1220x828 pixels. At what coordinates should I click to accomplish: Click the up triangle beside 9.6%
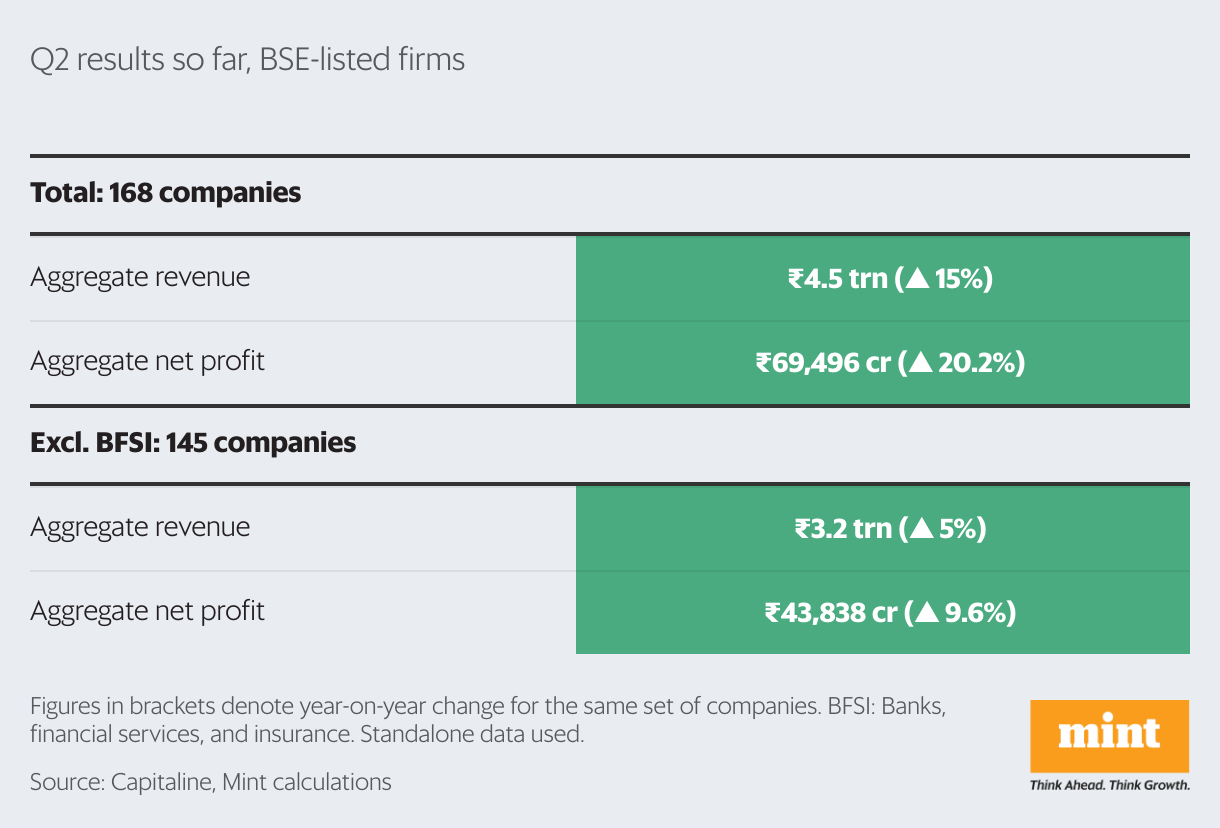(926, 613)
